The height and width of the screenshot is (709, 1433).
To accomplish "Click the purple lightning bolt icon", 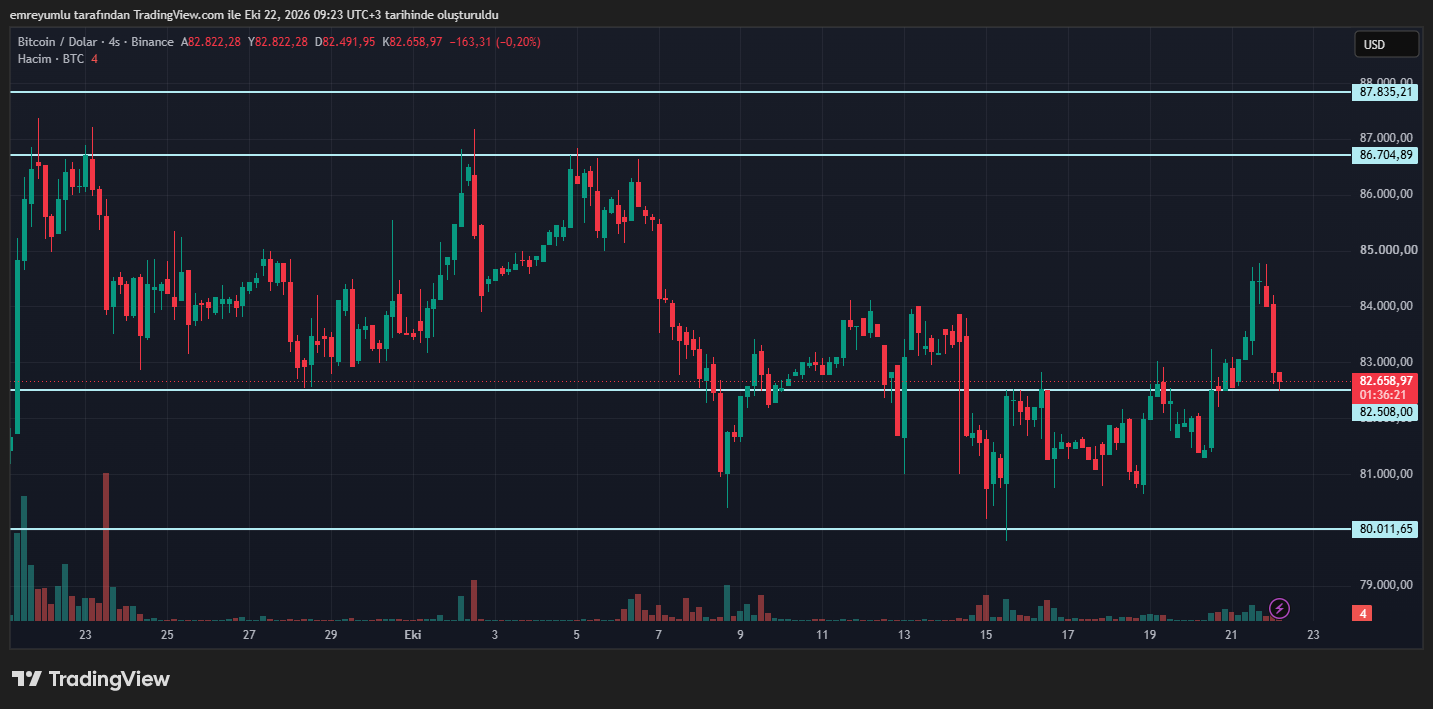I will tap(1279, 608).
